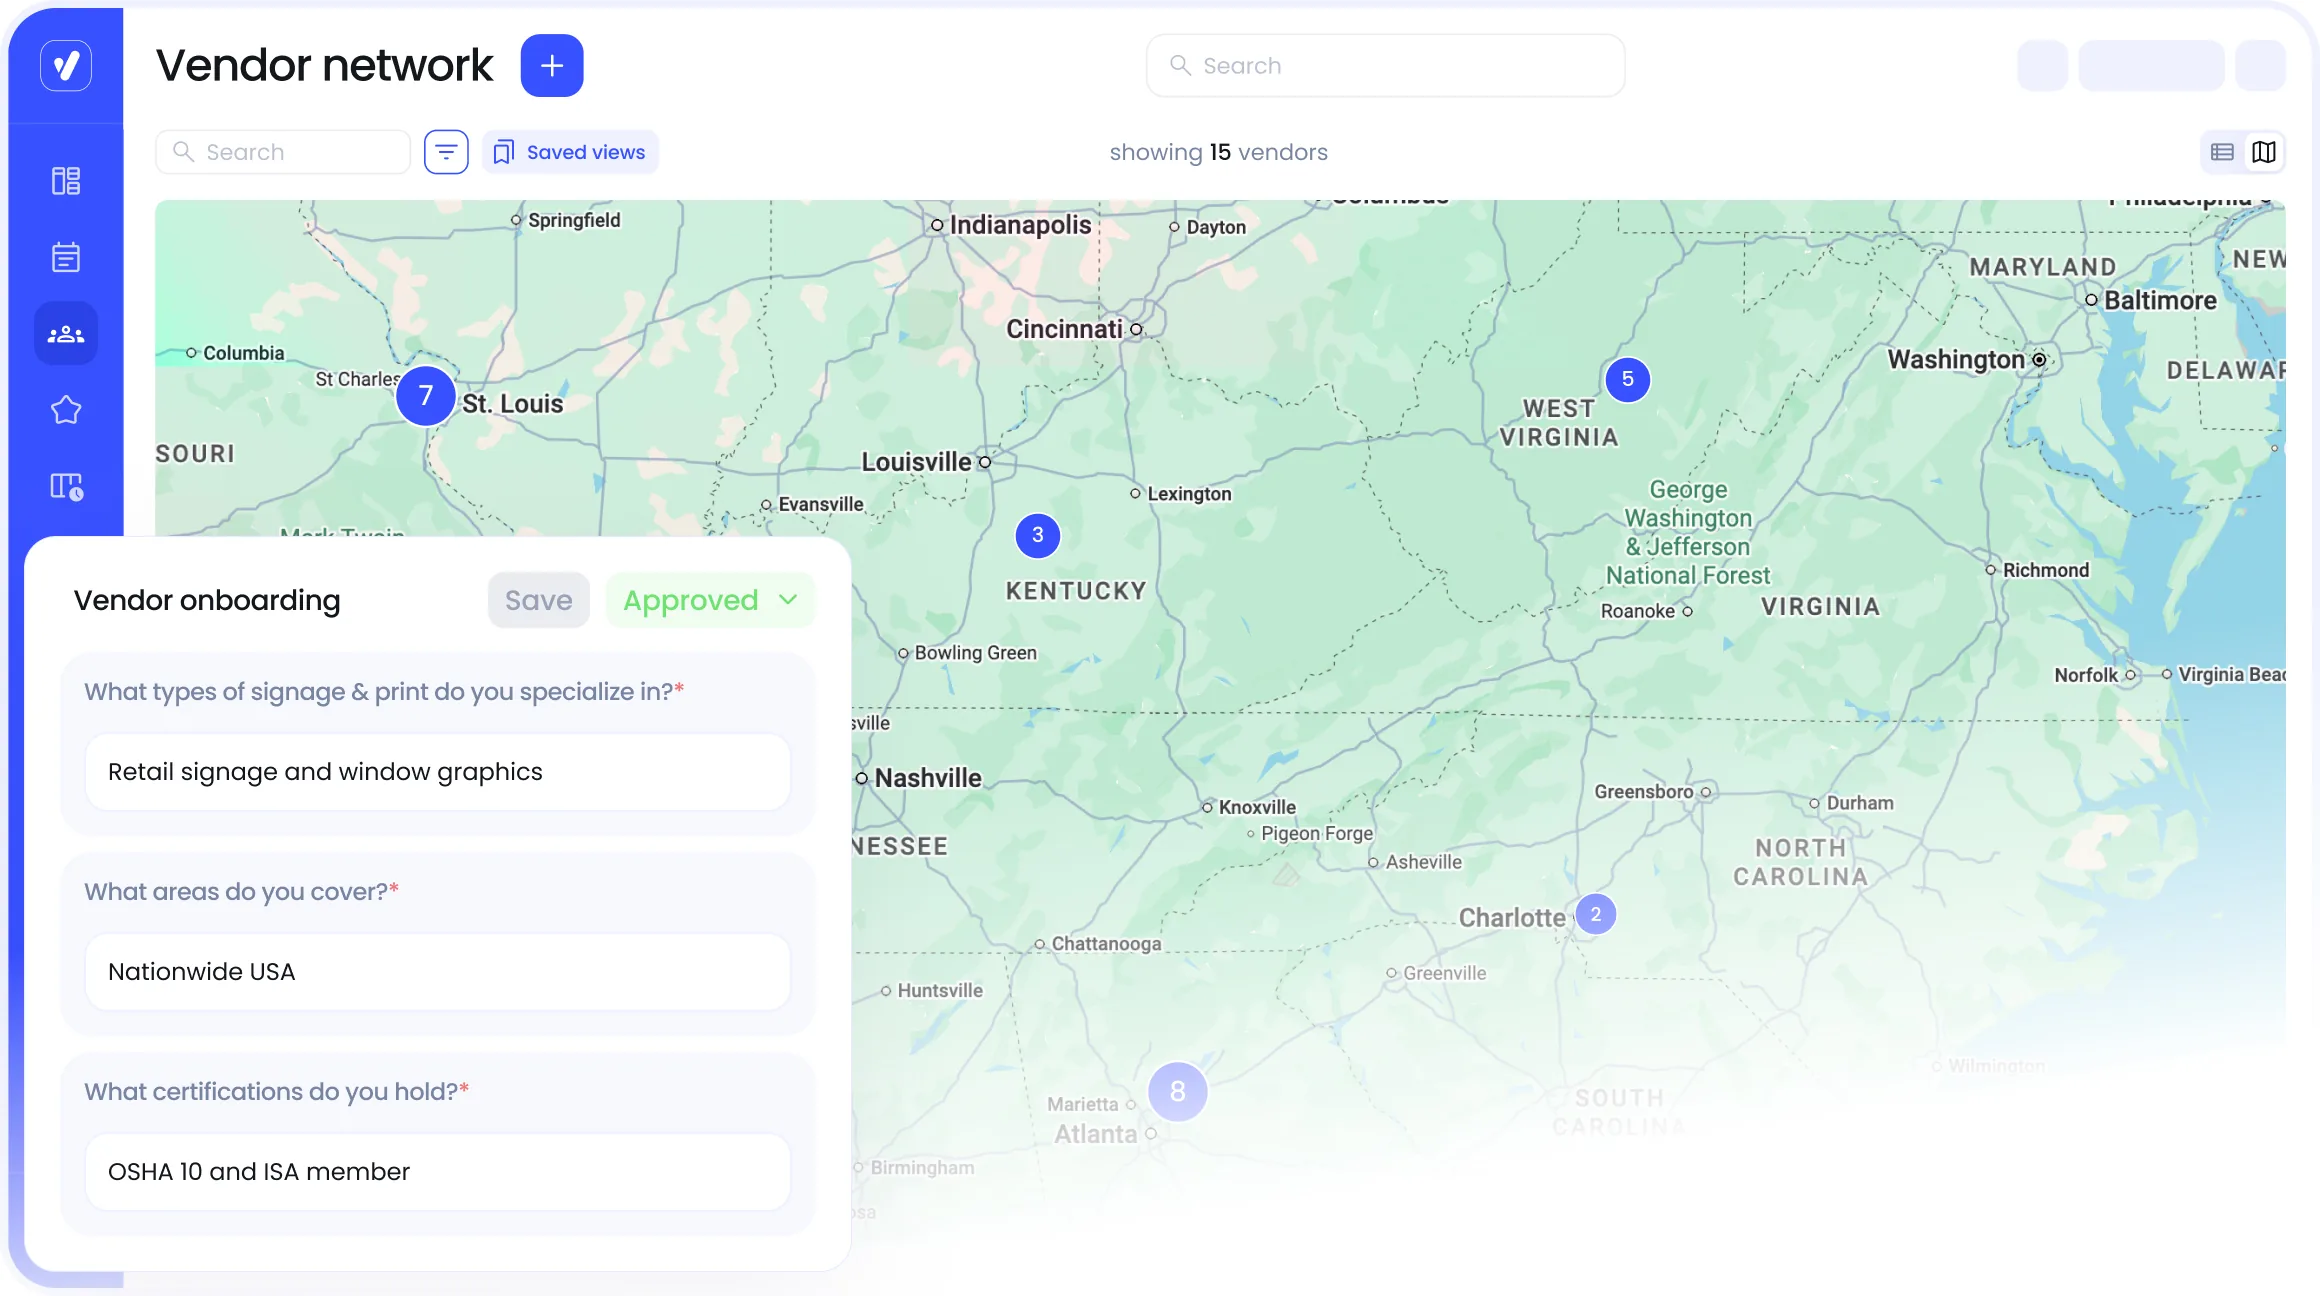Image resolution: width=2320 pixels, height=1296 pixels.
Task: Add a new vendor with plus button
Action: click(x=552, y=66)
